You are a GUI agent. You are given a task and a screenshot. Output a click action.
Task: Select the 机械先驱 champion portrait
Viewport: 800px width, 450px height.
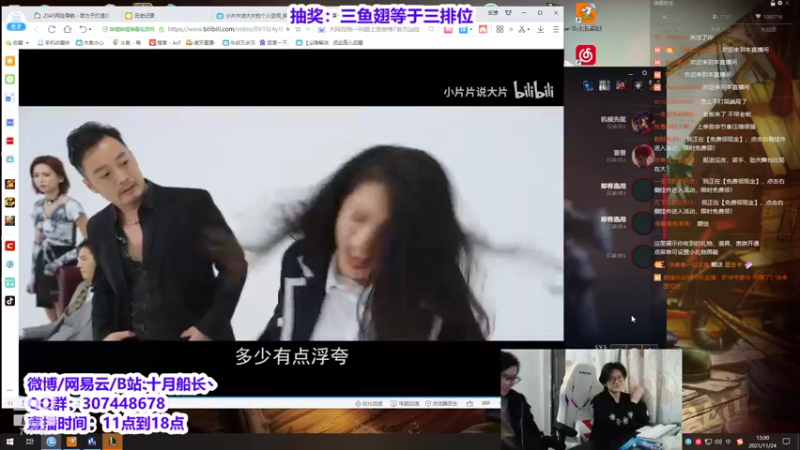[642, 122]
